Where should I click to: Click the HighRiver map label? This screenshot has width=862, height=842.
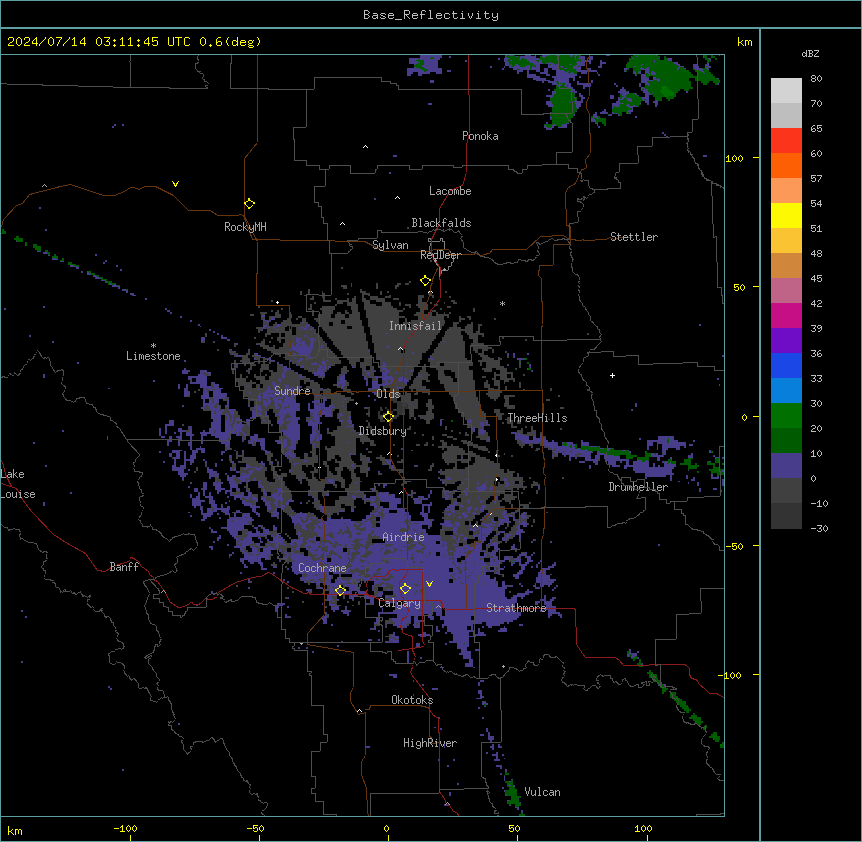(430, 743)
